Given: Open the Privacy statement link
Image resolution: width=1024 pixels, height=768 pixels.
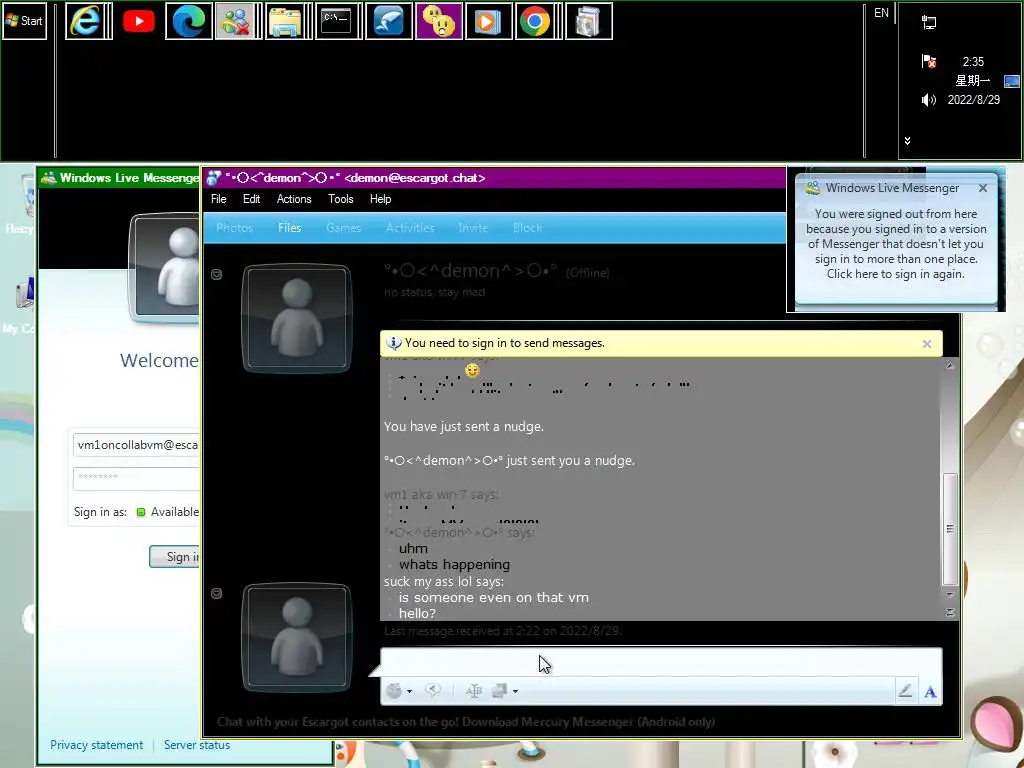Looking at the screenshot, I should click(96, 745).
